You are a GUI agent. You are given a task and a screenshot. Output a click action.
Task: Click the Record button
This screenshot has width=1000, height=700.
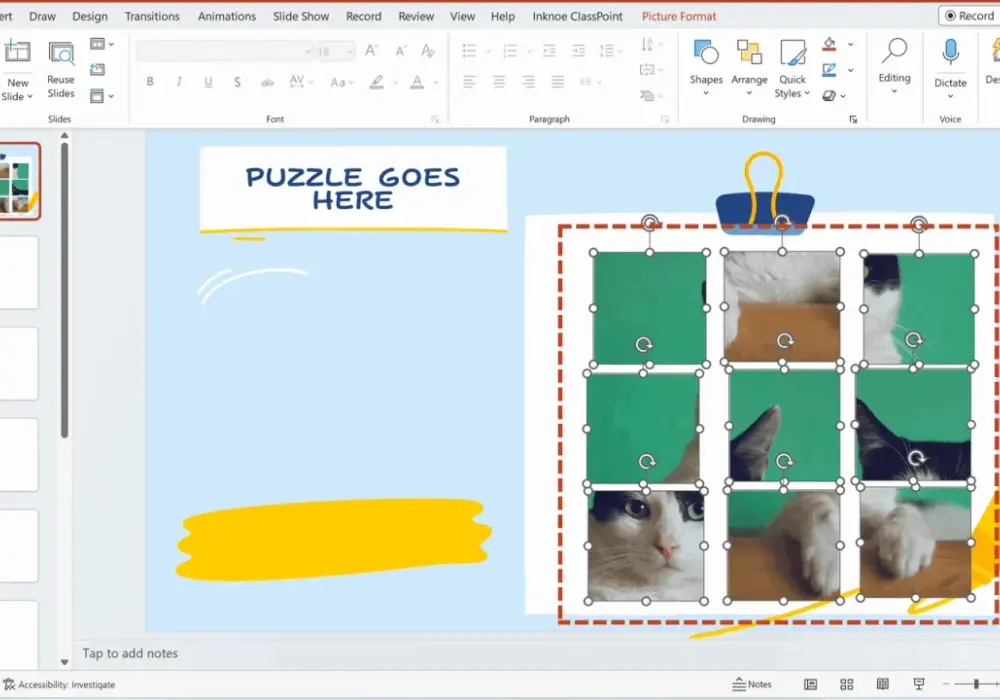[x=969, y=16]
